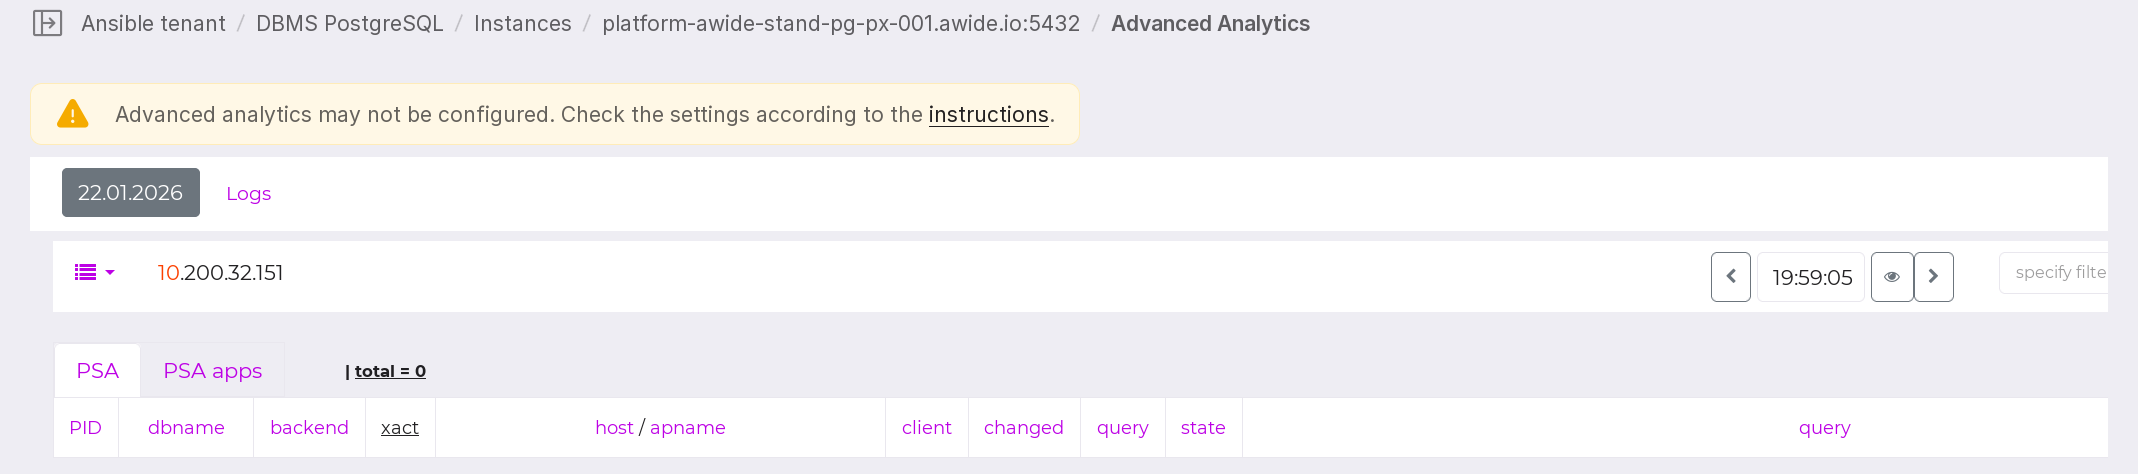Go to next time snapshot
Viewport: 2138px width, 474px height.
1933,277
